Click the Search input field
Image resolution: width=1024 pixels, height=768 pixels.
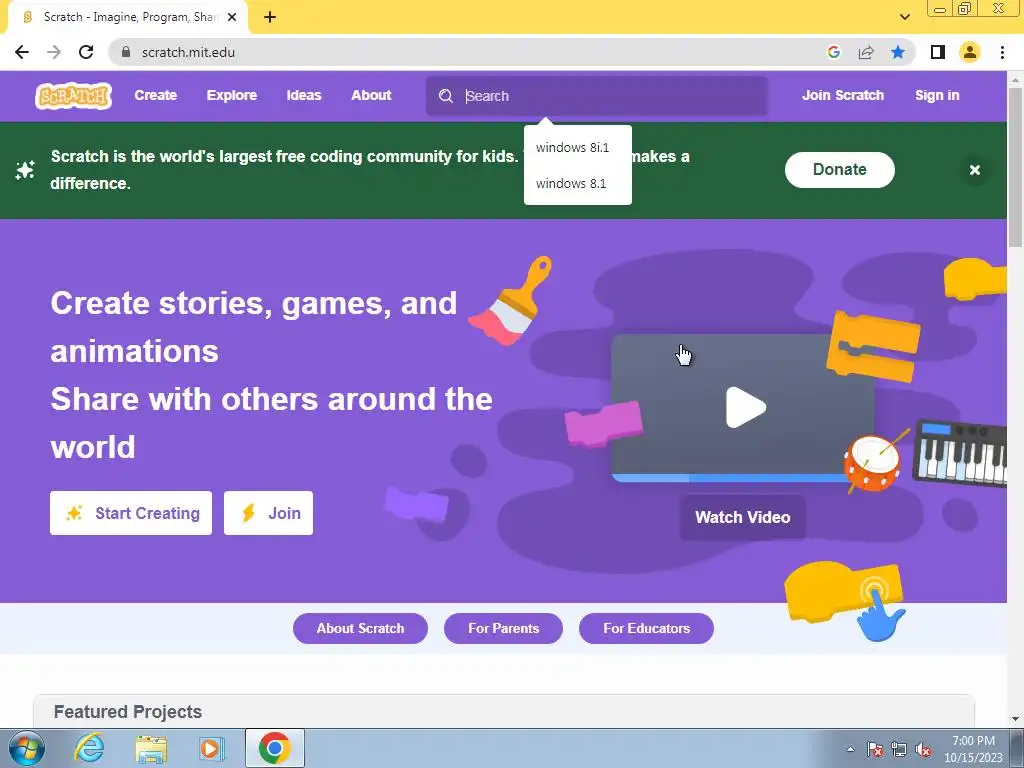(x=597, y=96)
